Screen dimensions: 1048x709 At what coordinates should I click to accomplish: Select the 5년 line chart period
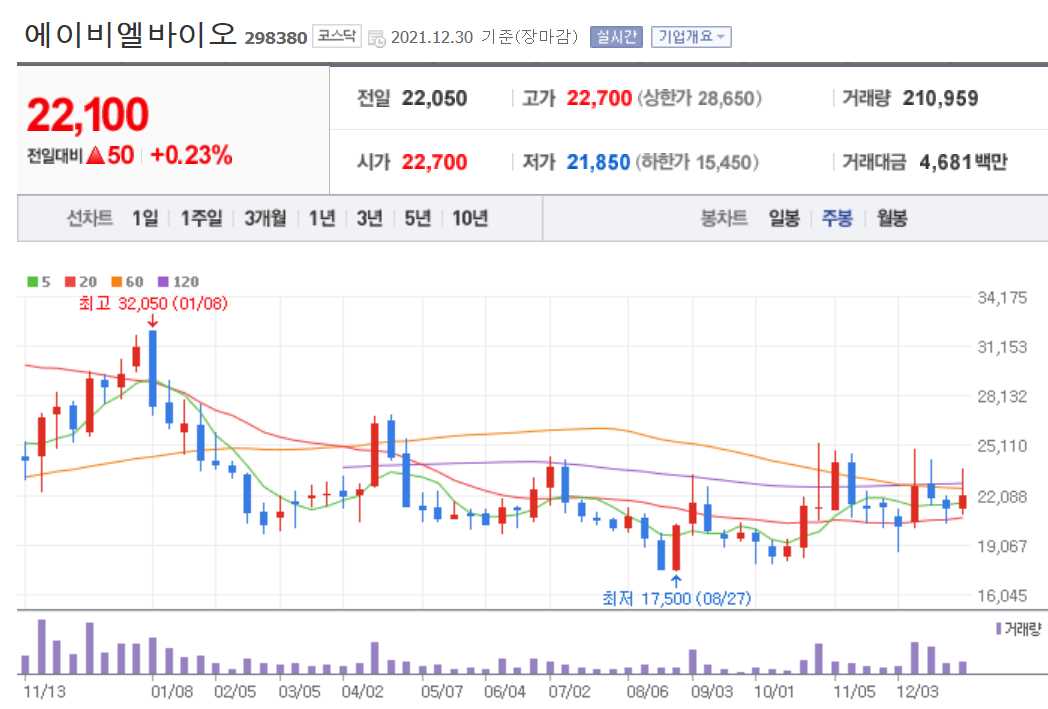point(417,218)
